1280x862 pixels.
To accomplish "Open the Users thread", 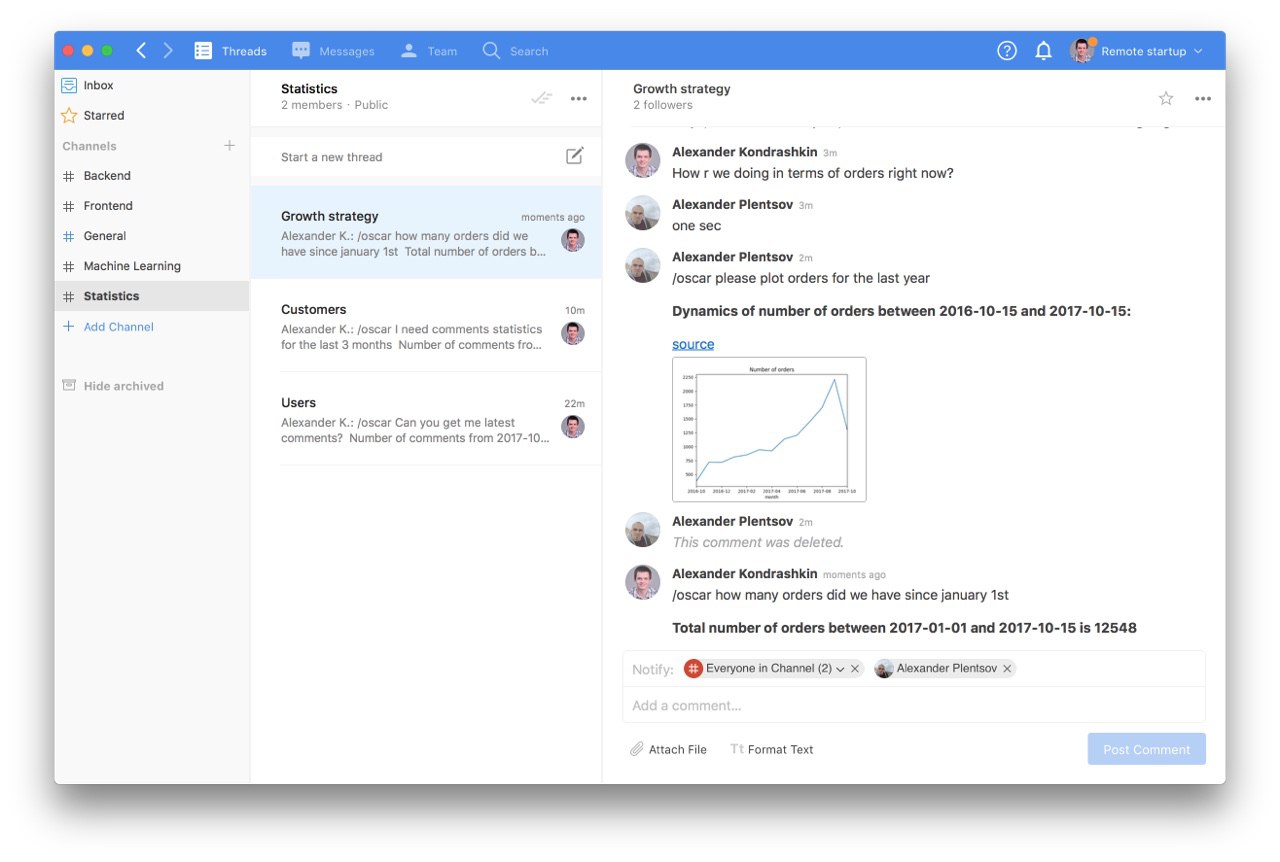I will [x=426, y=419].
